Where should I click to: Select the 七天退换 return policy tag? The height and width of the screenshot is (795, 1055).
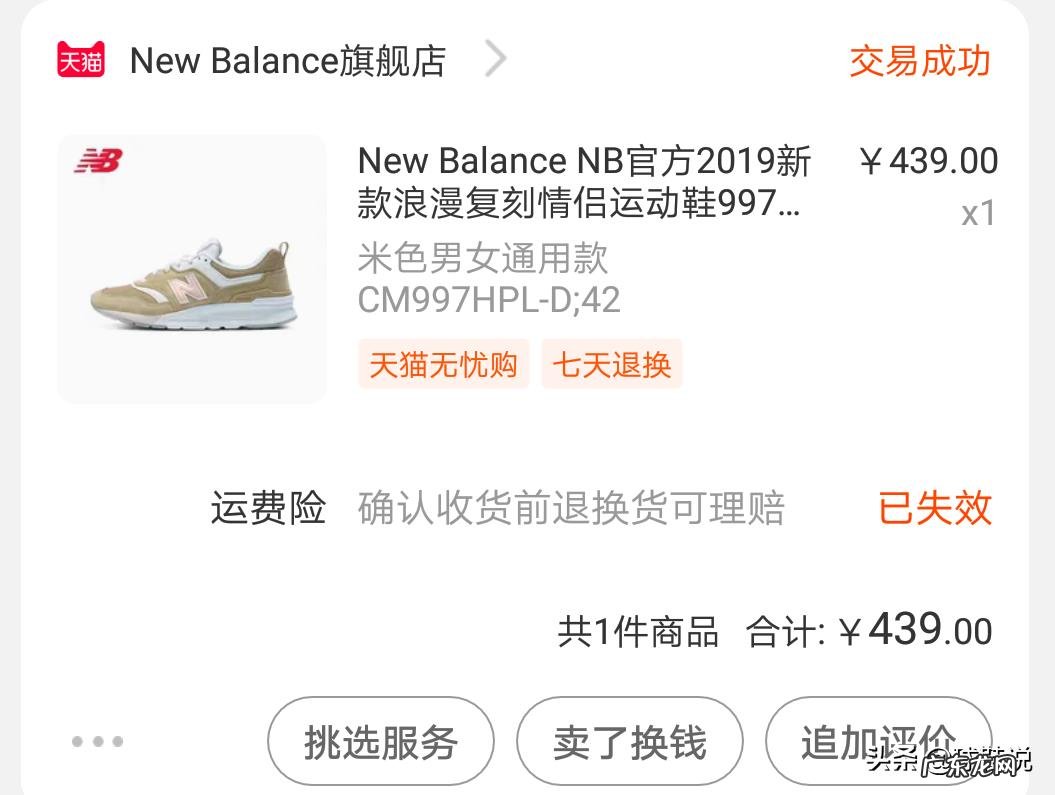click(611, 364)
